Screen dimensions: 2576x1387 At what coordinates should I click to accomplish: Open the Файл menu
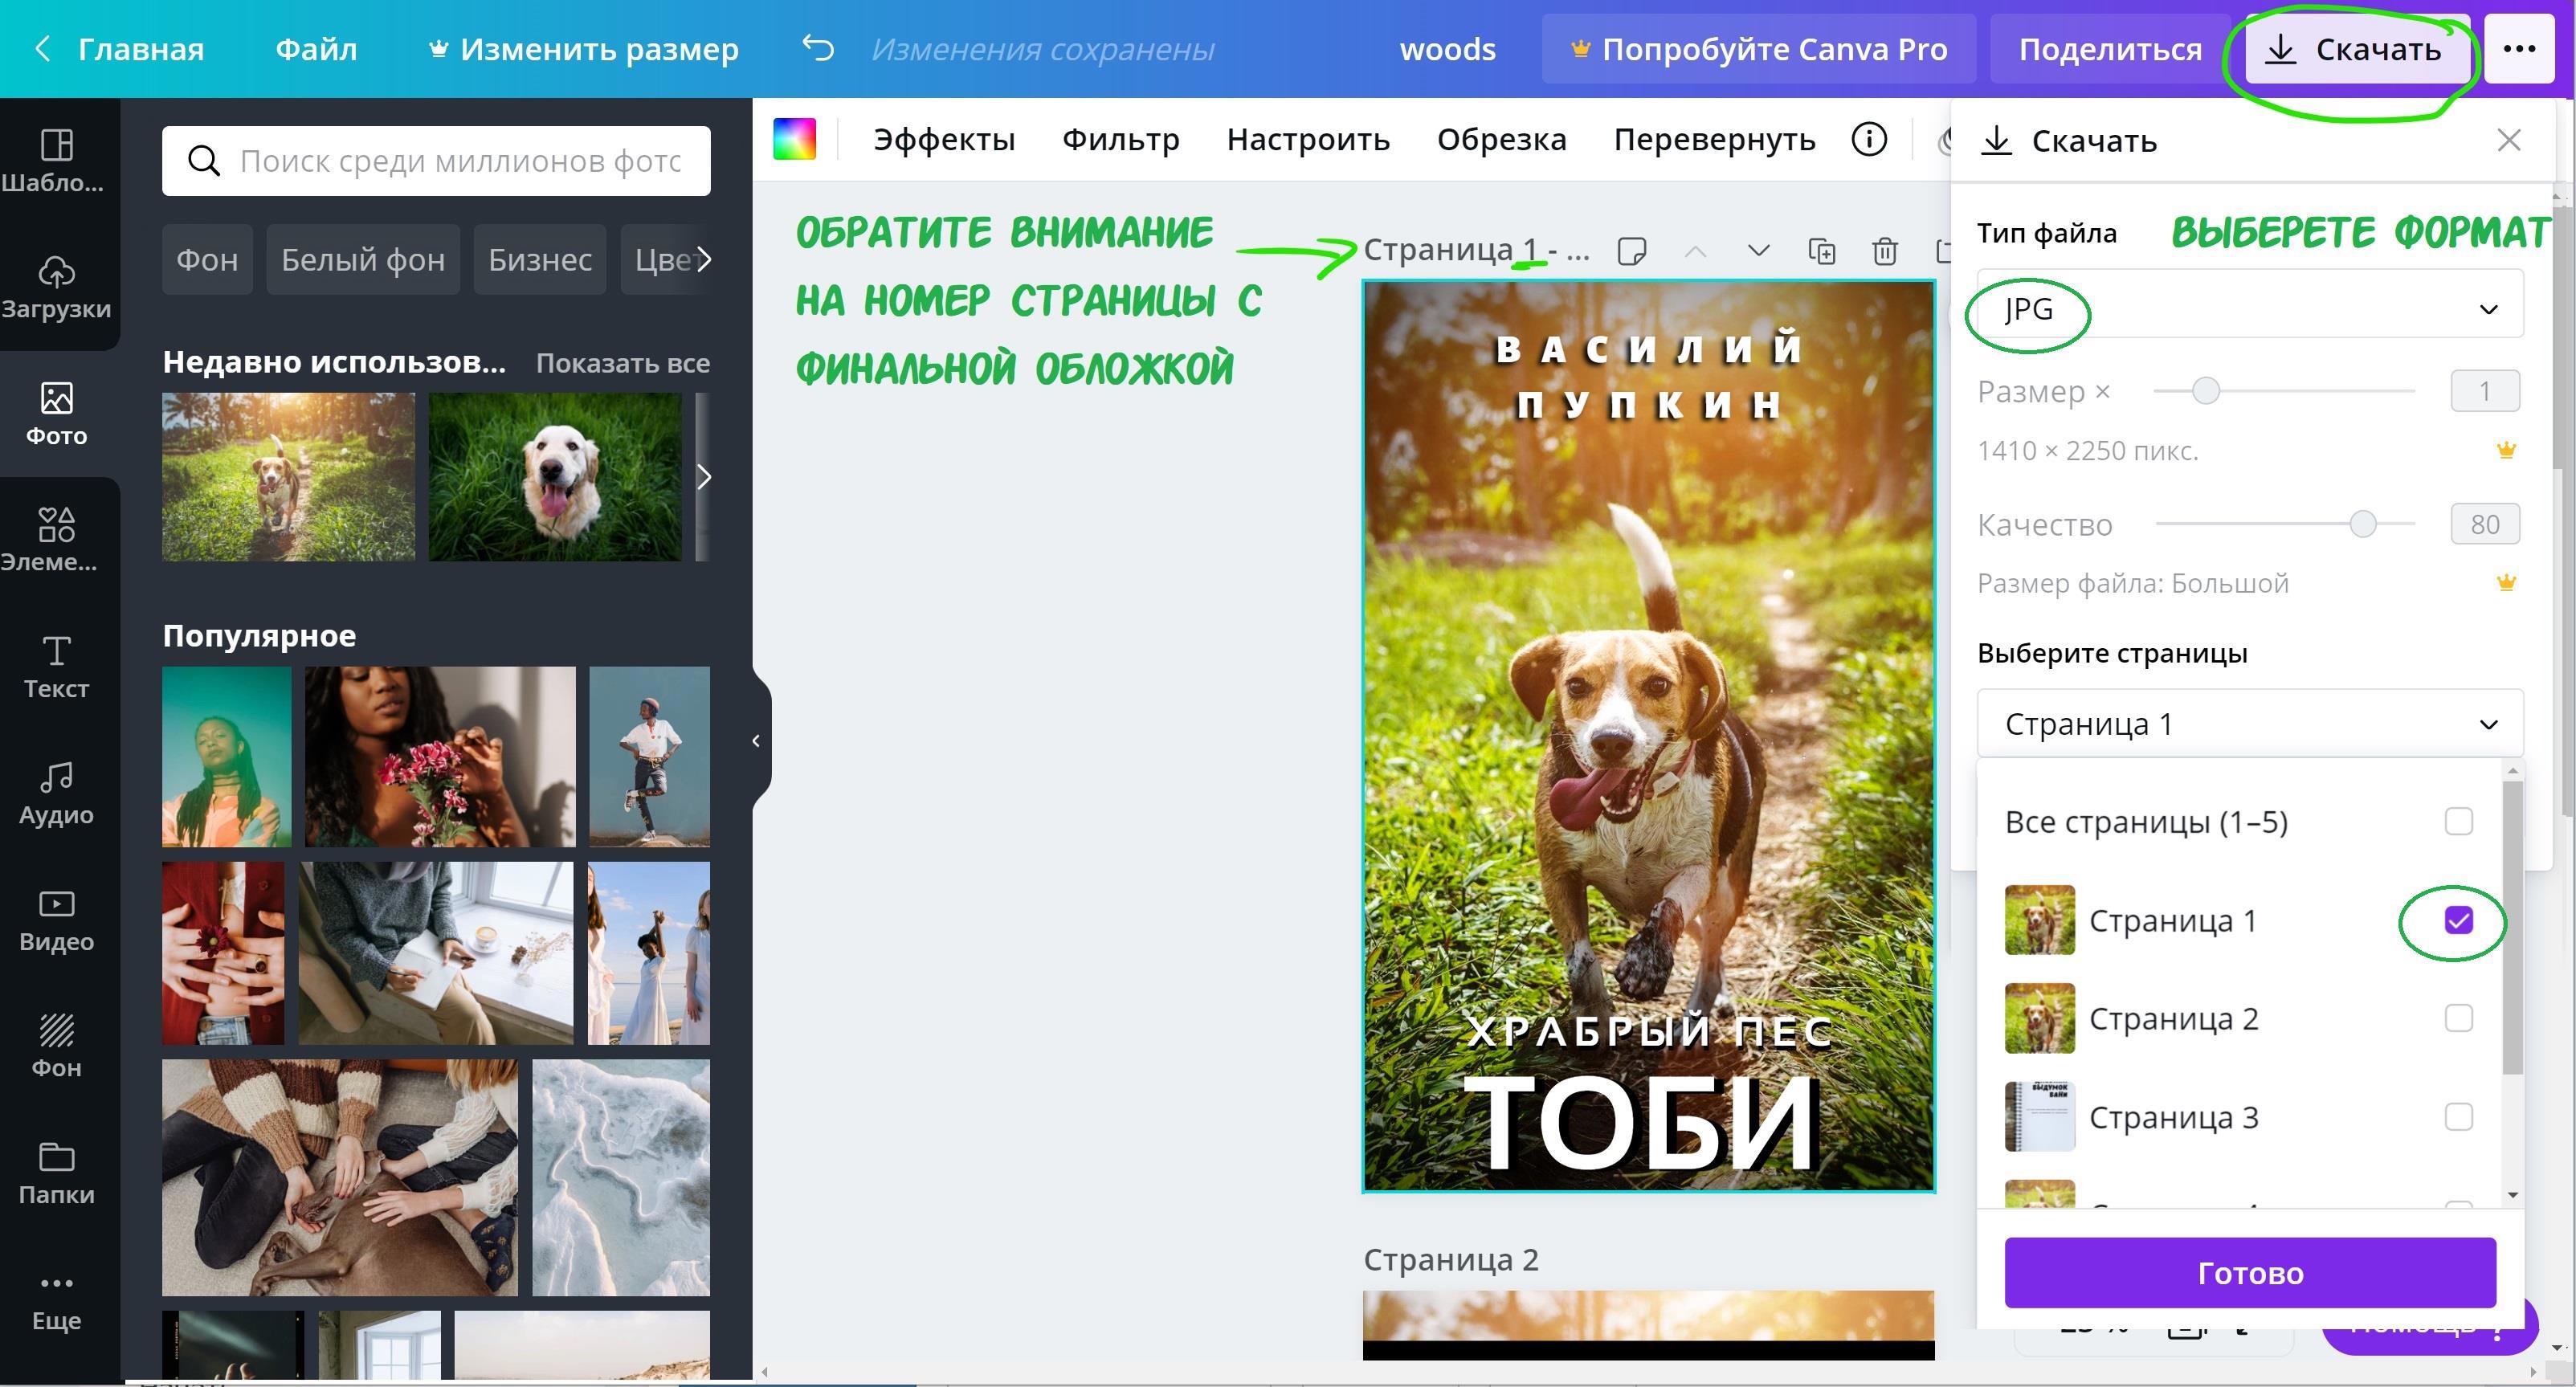tap(316, 48)
